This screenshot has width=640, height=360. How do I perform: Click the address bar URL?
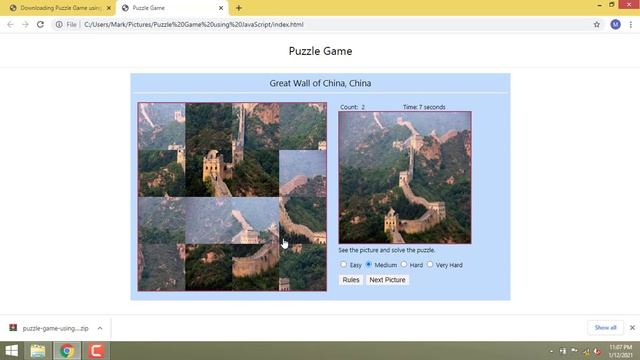tap(193, 24)
